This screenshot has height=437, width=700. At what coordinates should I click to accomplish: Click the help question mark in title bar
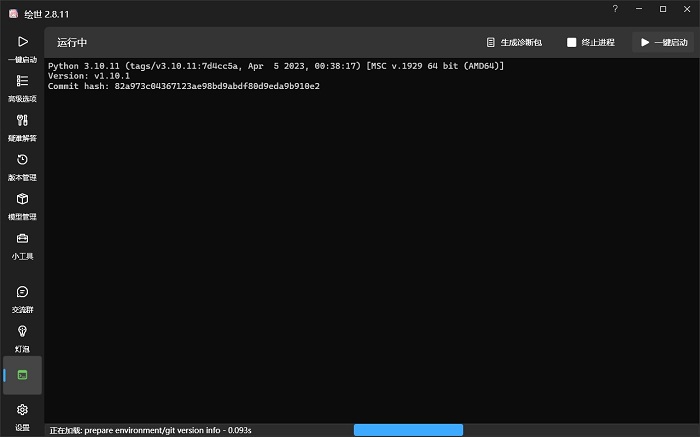tap(614, 9)
